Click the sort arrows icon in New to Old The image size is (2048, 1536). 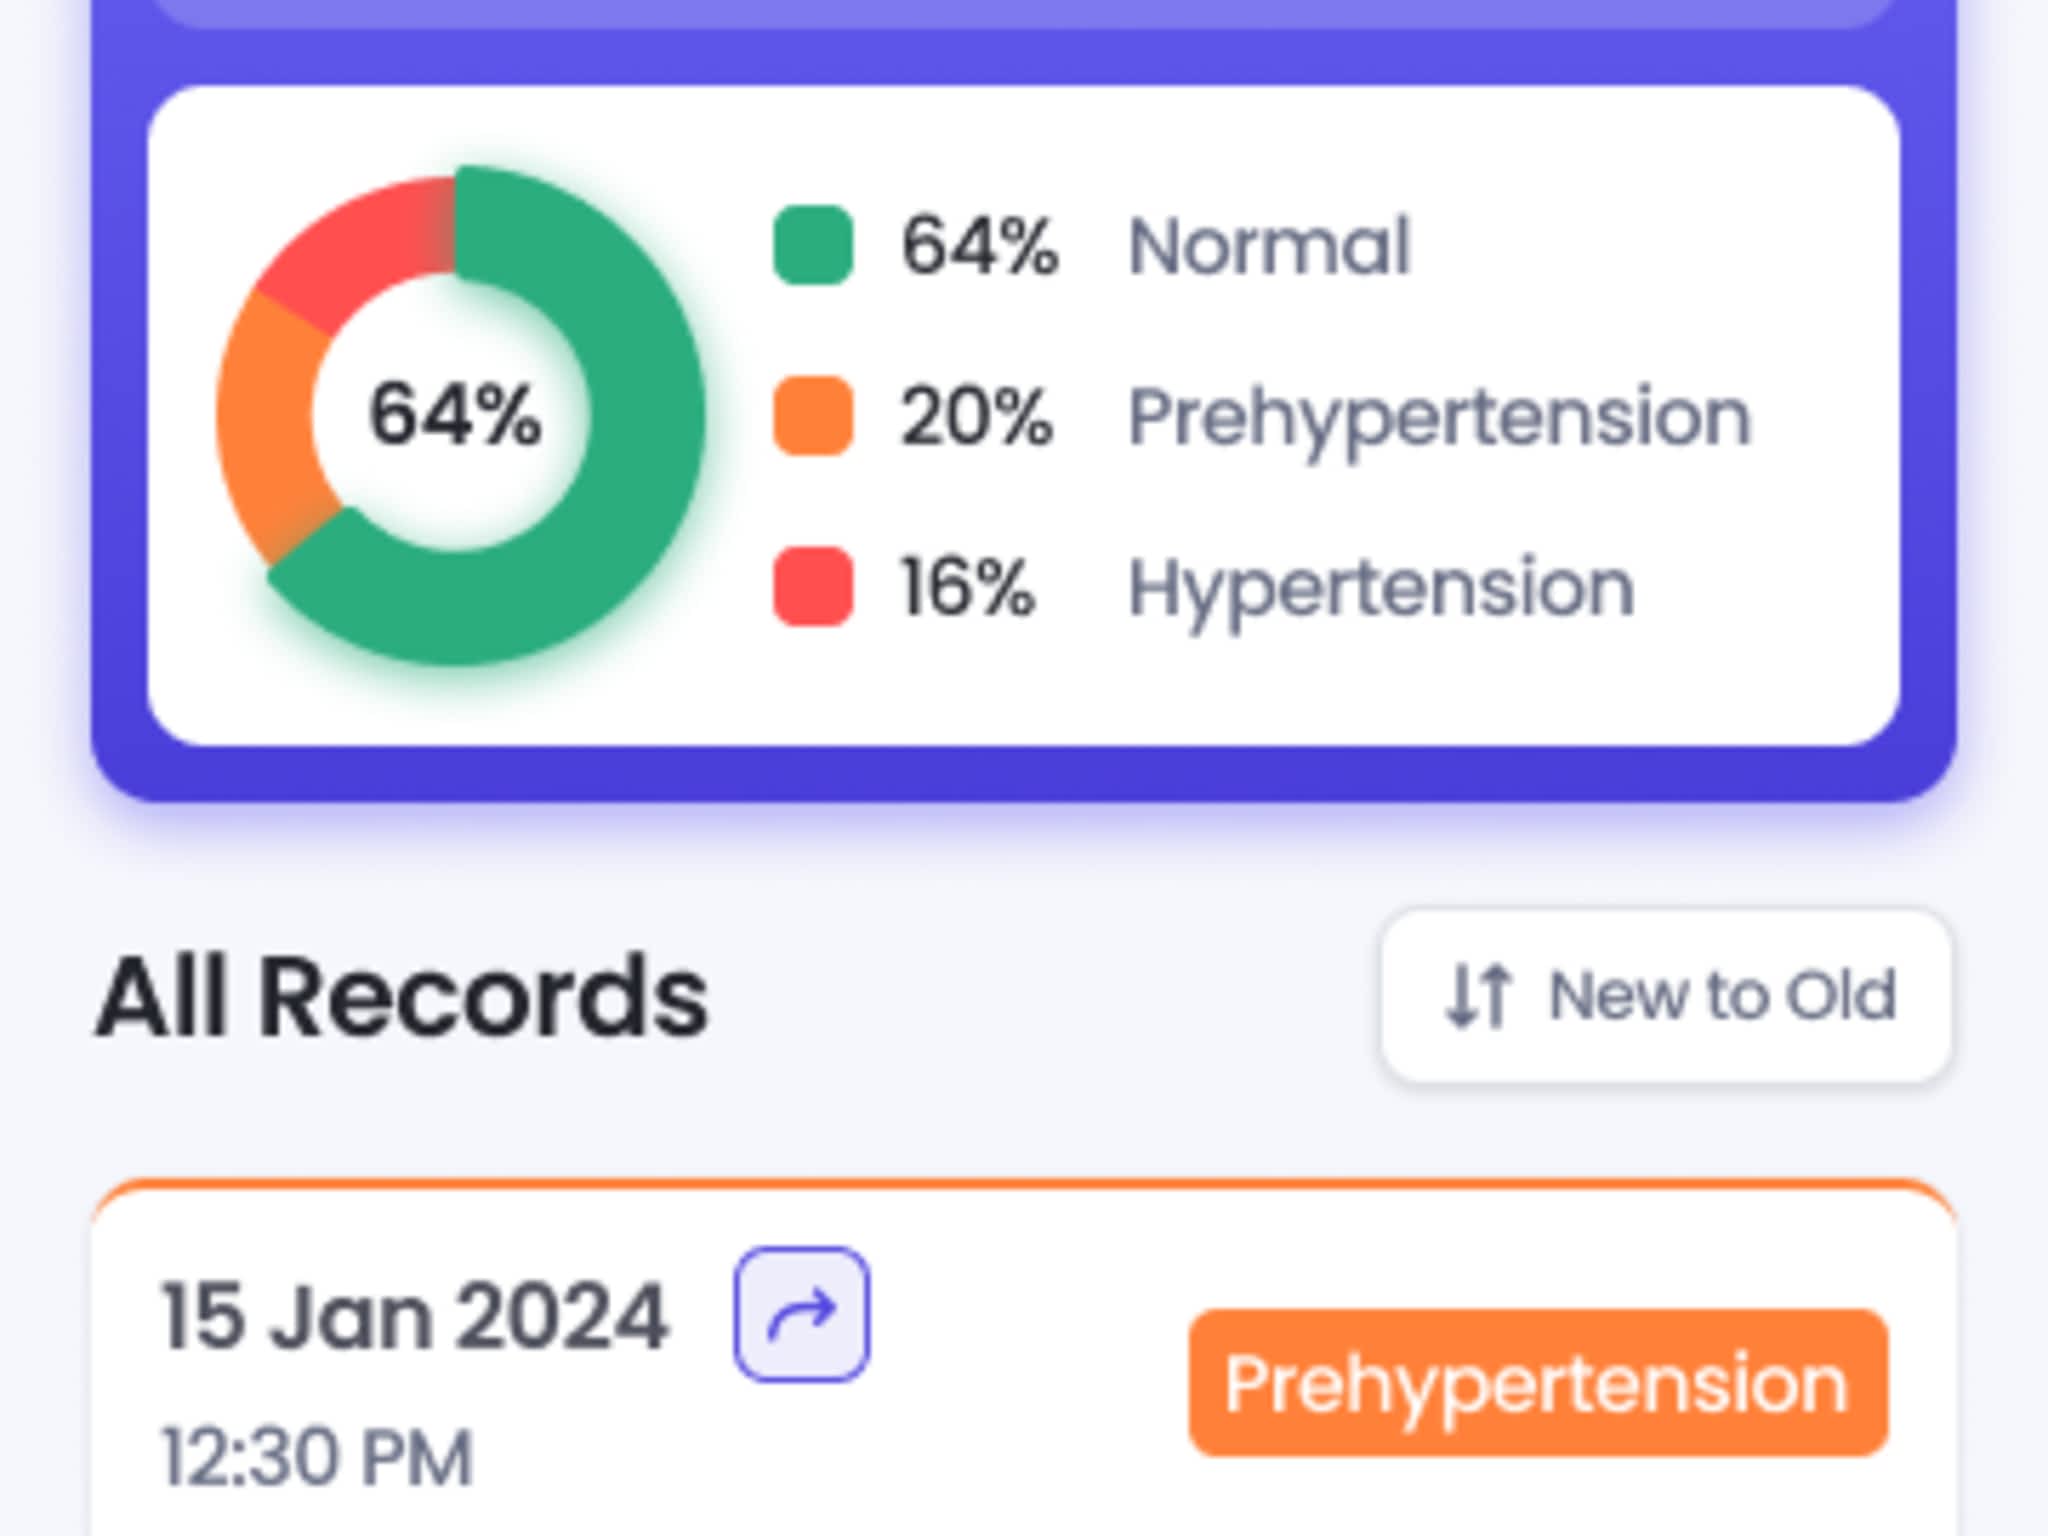pyautogui.click(x=1477, y=995)
